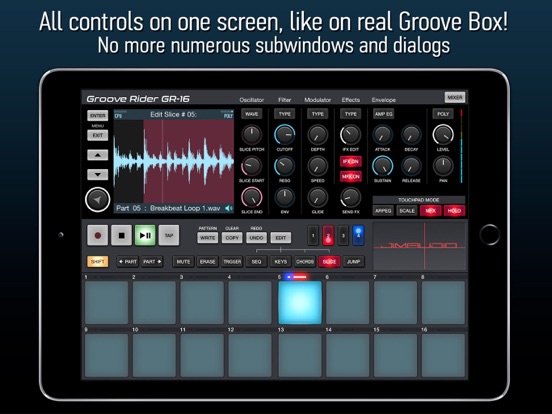Image resolution: width=552 pixels, height=414 pixels.
Task: Toggle HOLD touchpad mode
Action: click(454, 211)
